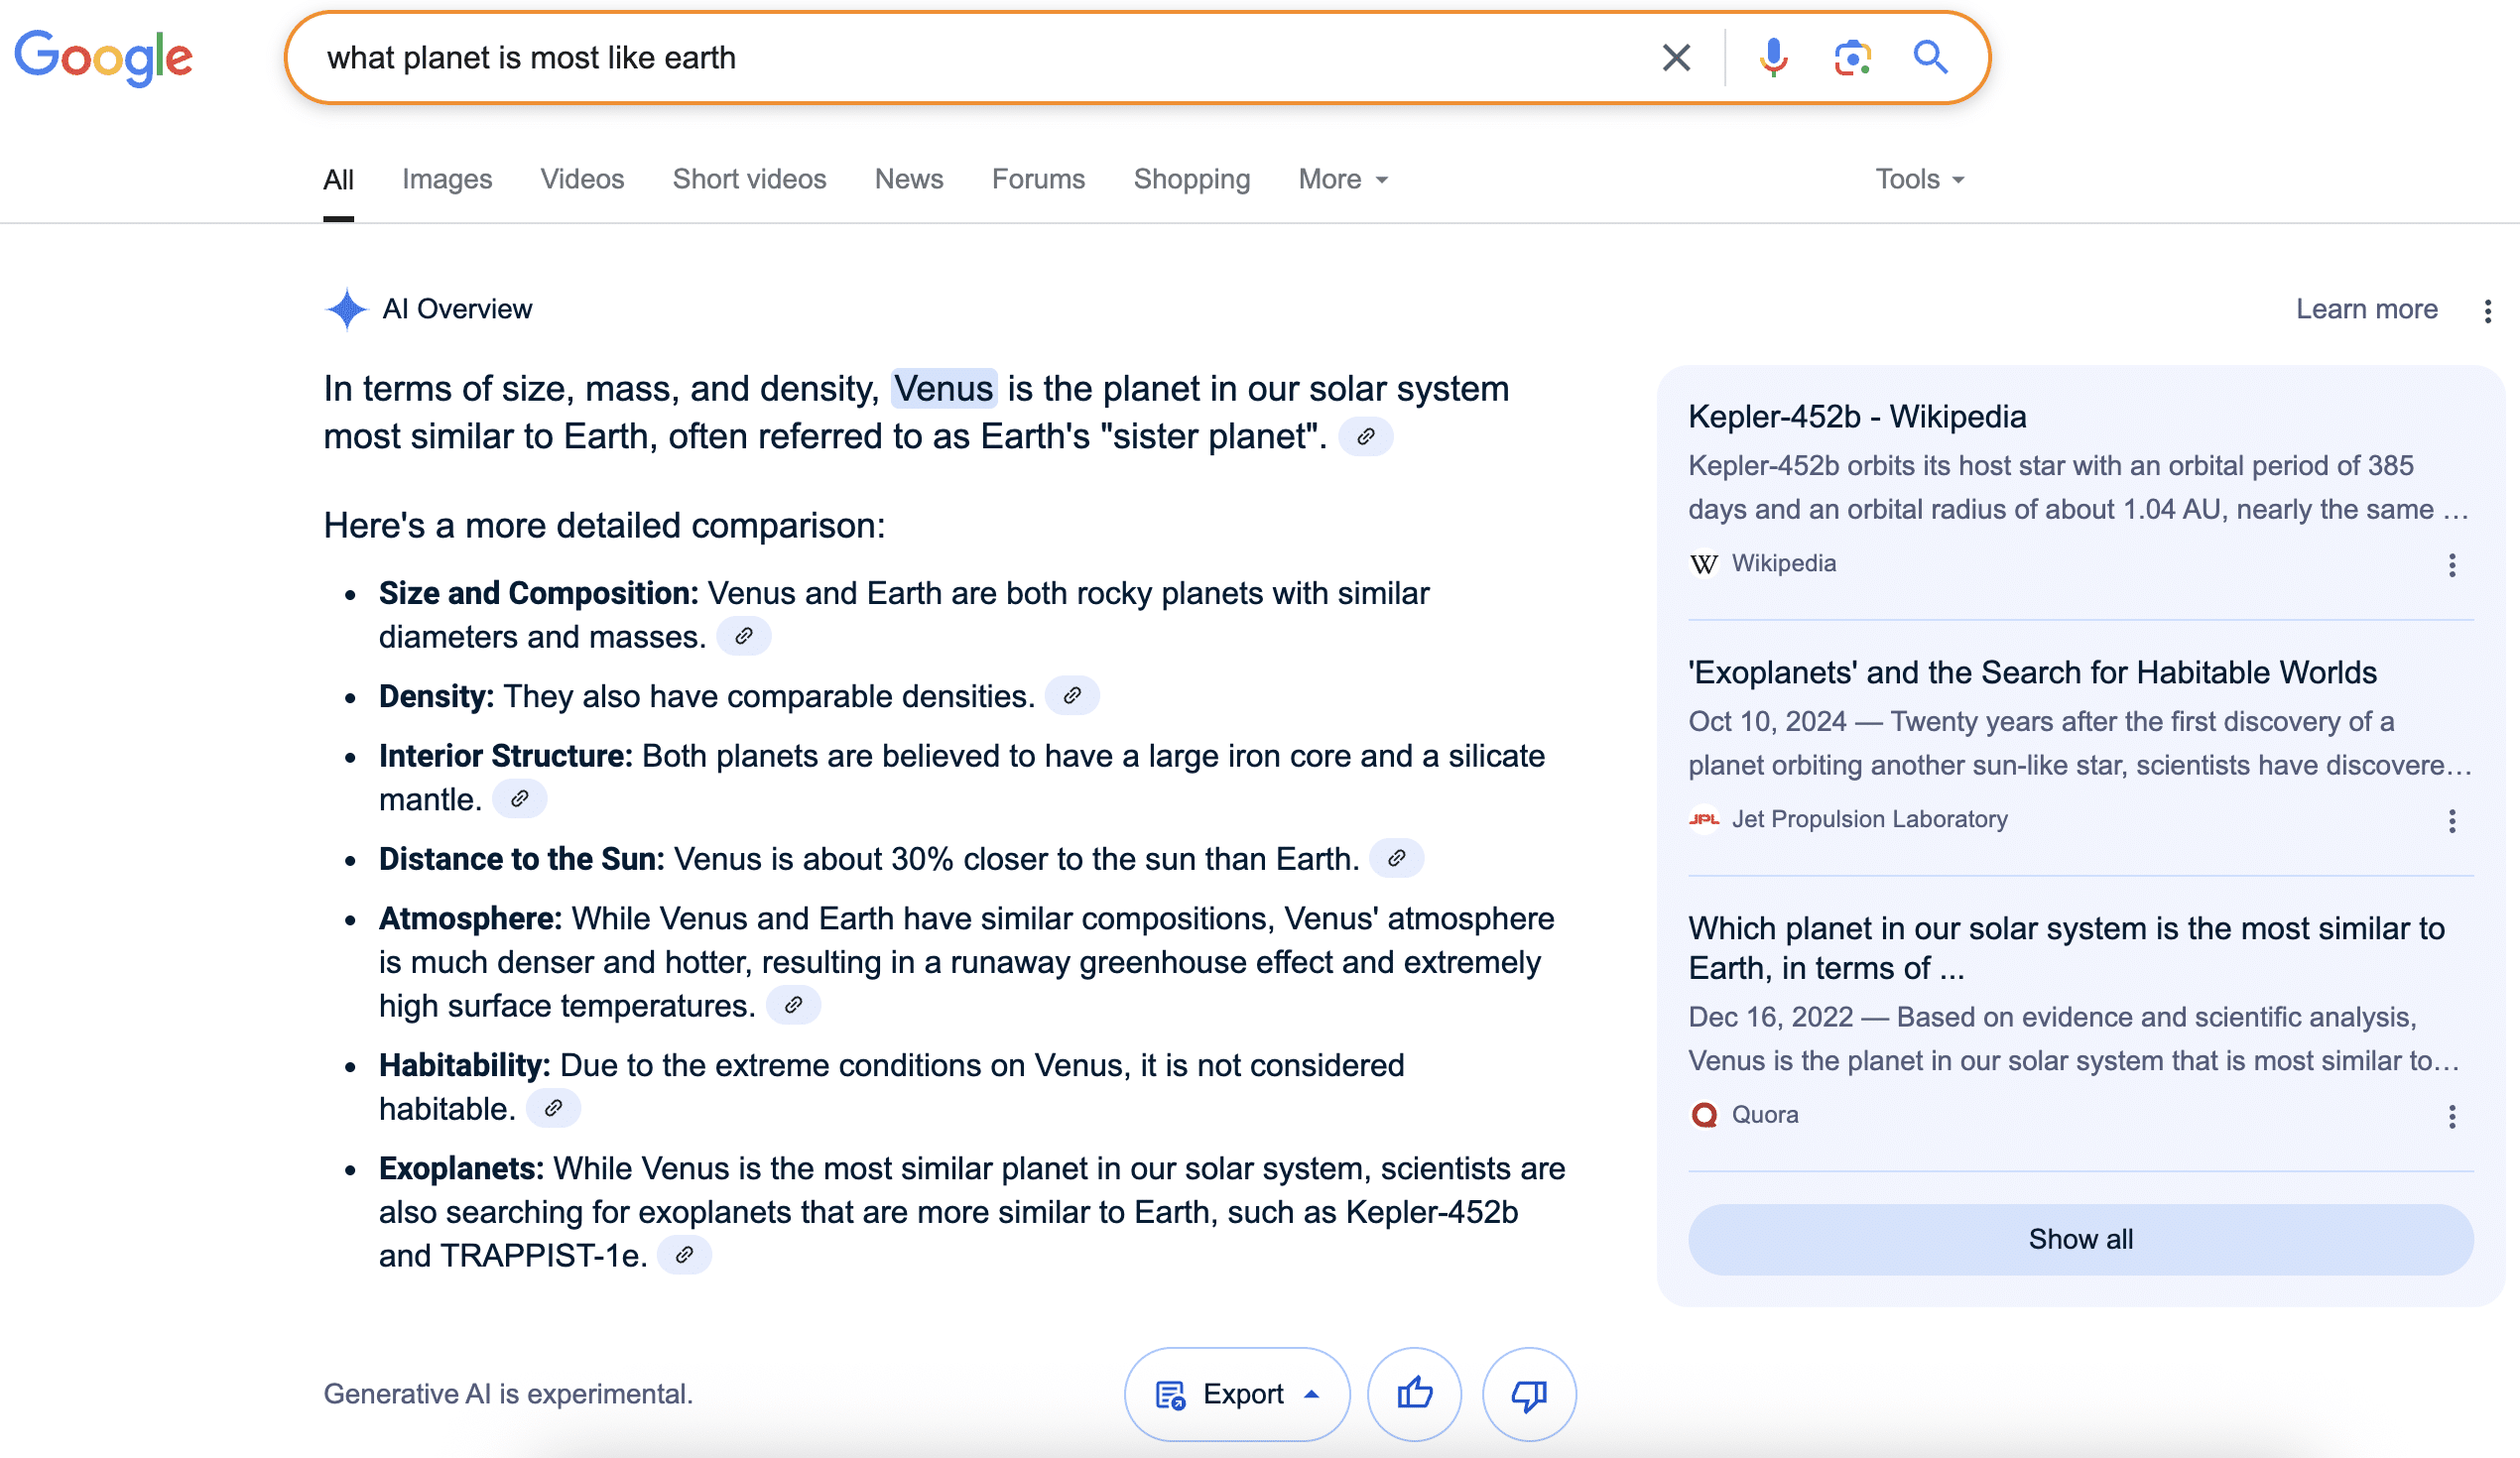Give thumbs up feedback on AI Overview
The image size is (2520, 1458).
tap(1414, 1394)
